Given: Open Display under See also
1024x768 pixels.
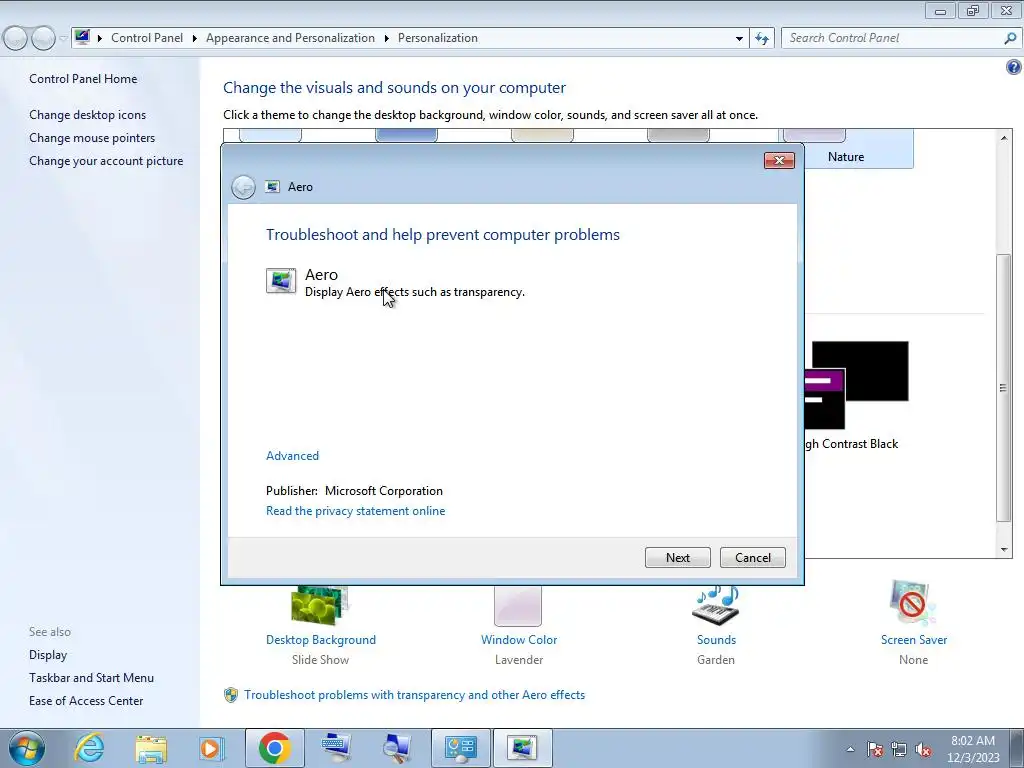Looking at the screenshot, I should tap(48, 655).
